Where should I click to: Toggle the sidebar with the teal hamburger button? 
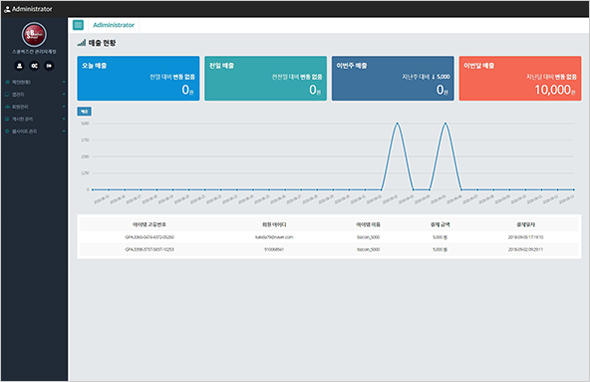(78, 25)
